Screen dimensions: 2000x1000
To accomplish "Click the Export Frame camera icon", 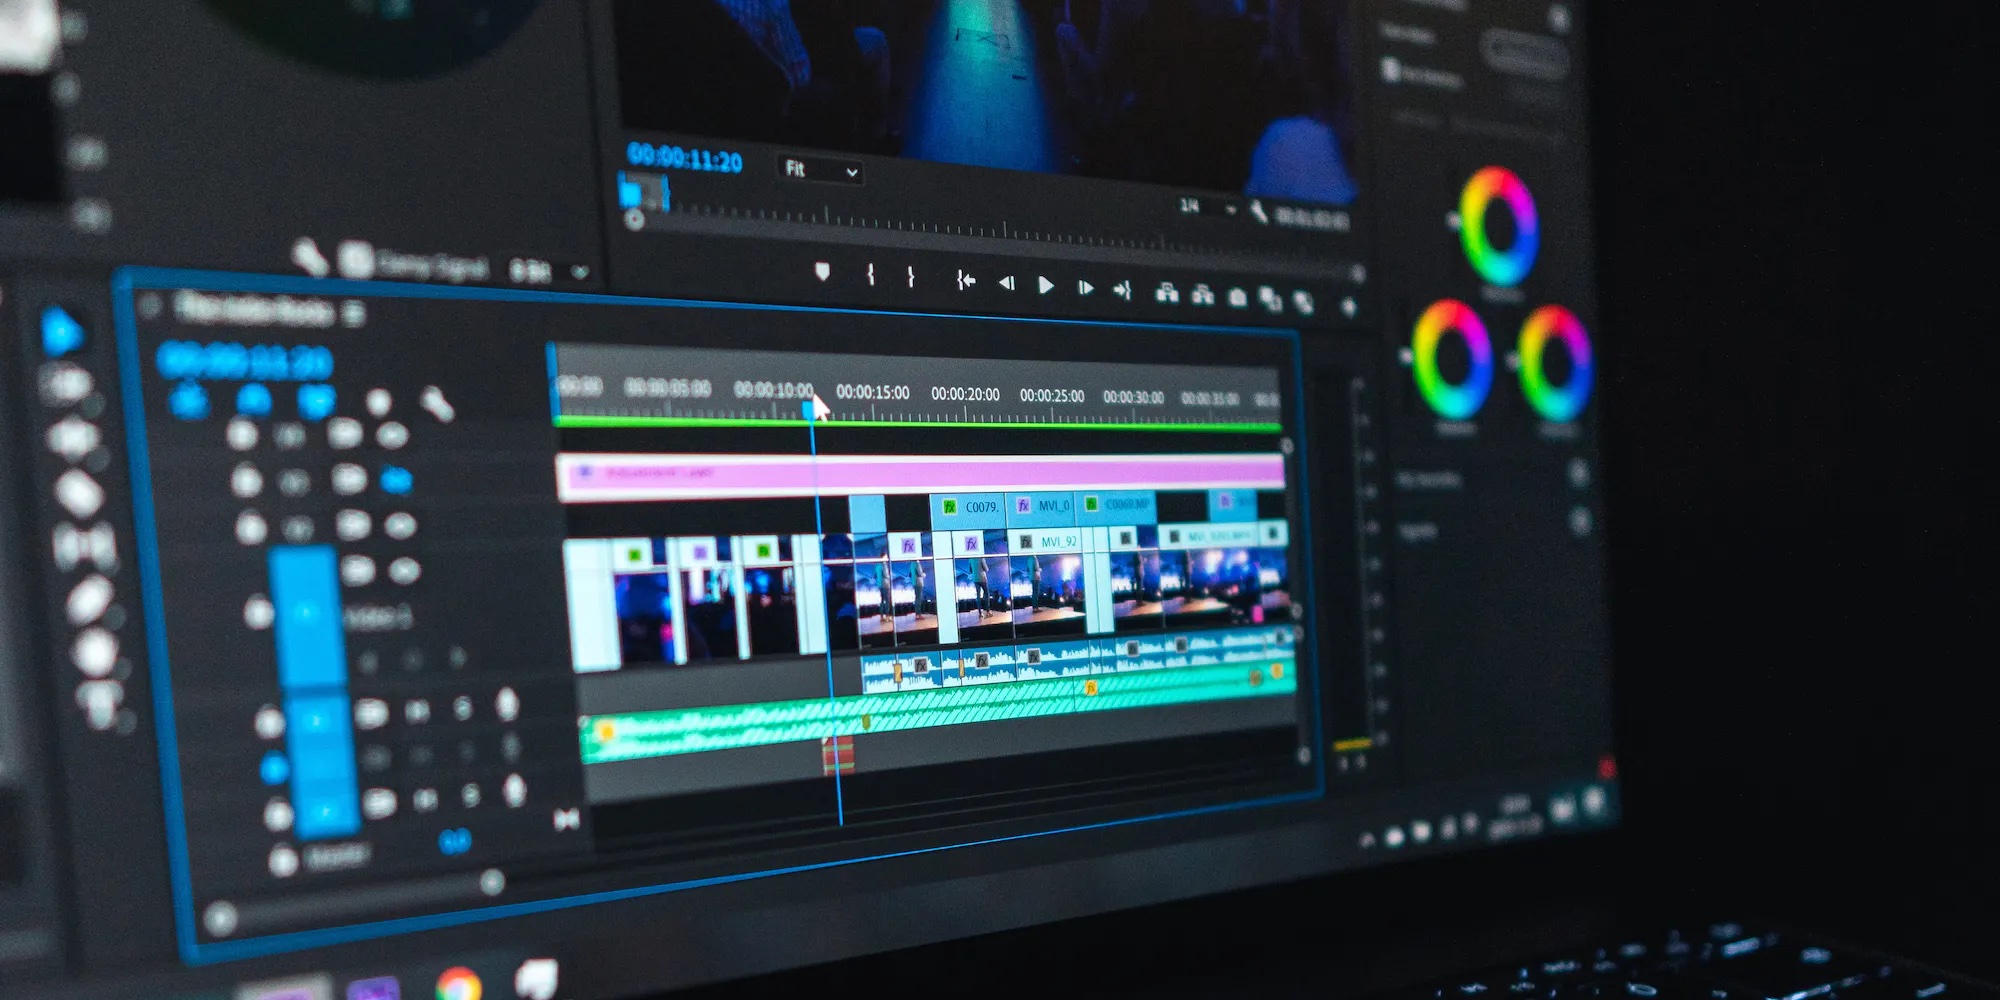I will tap(1238, 296).
